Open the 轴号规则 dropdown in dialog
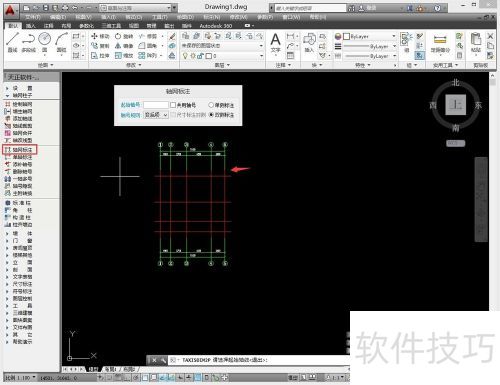Viewport: 500px width, 385px height. click(156, 115)
